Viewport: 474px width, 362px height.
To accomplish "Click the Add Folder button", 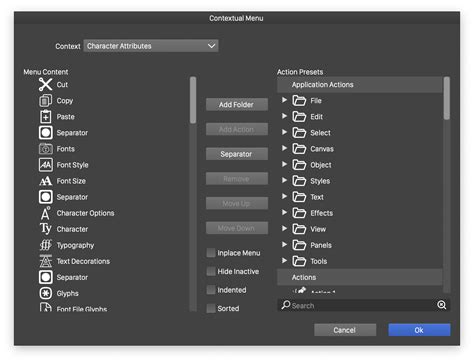I will point(237,104).
